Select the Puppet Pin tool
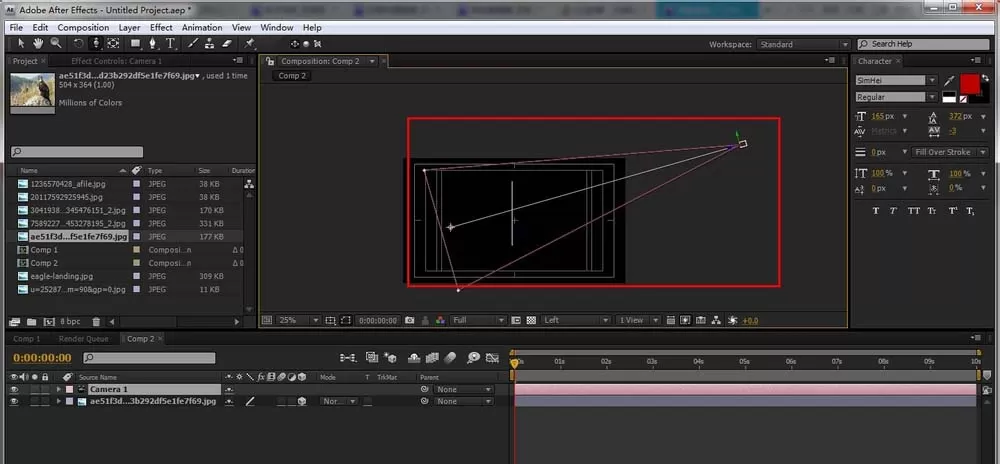Screen dimensions: 1000x464 tap(249, 43)
